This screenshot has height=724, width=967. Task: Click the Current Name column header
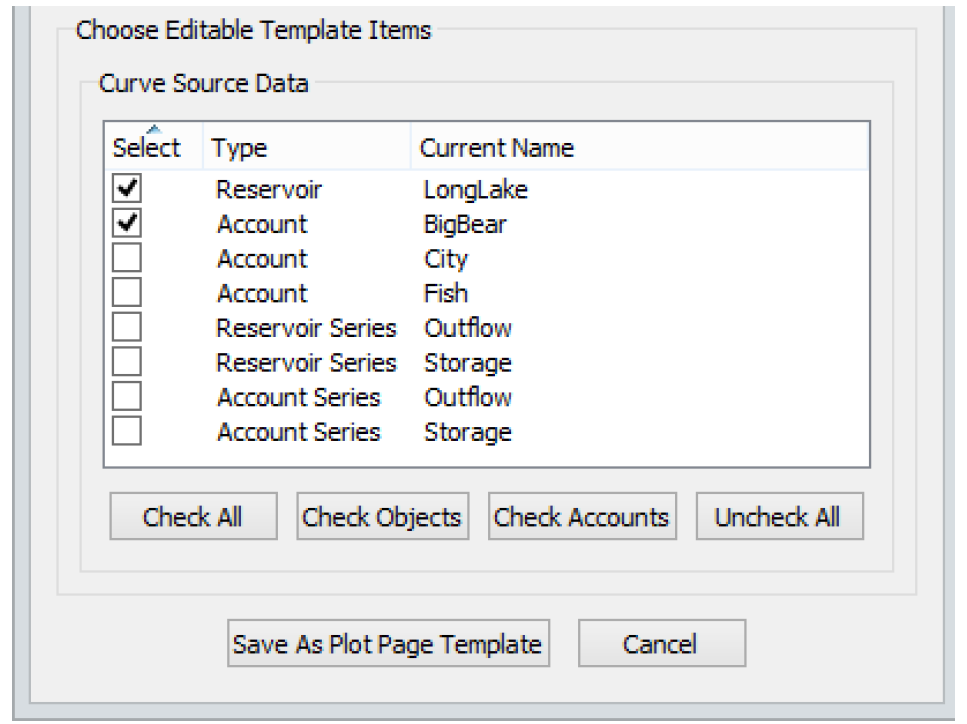[x=496, y=149]
